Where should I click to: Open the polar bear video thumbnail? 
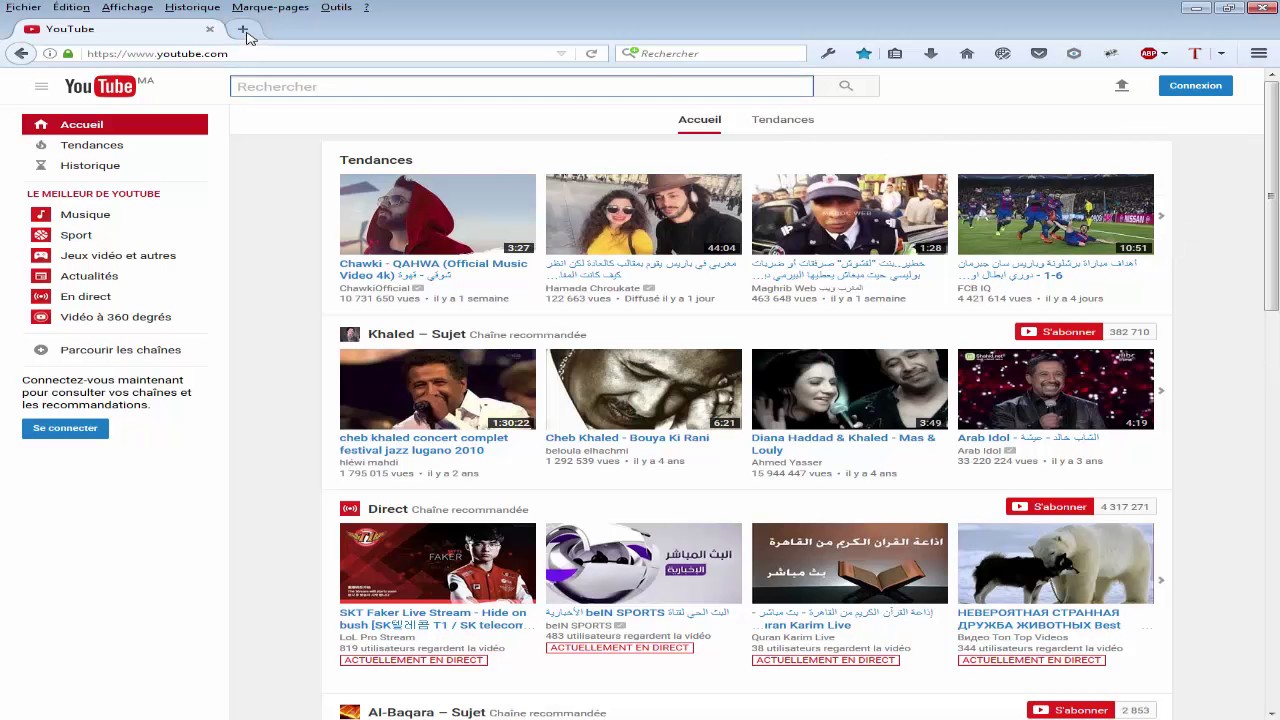(x=1055, y=564)
